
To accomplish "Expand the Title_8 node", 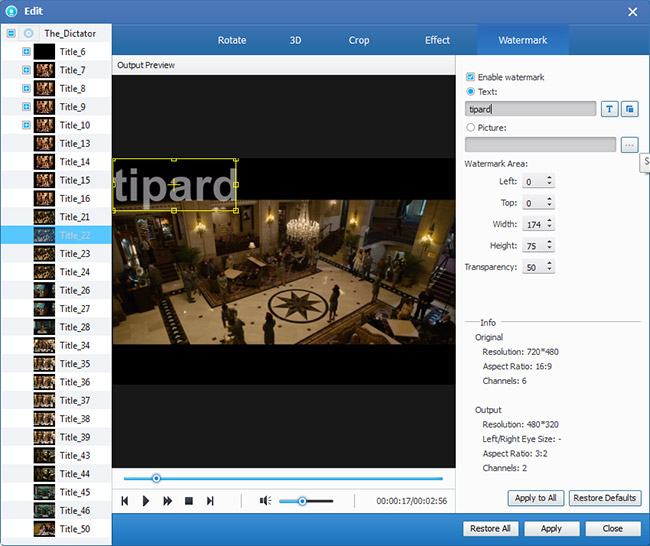I will (x=26, y=88).
